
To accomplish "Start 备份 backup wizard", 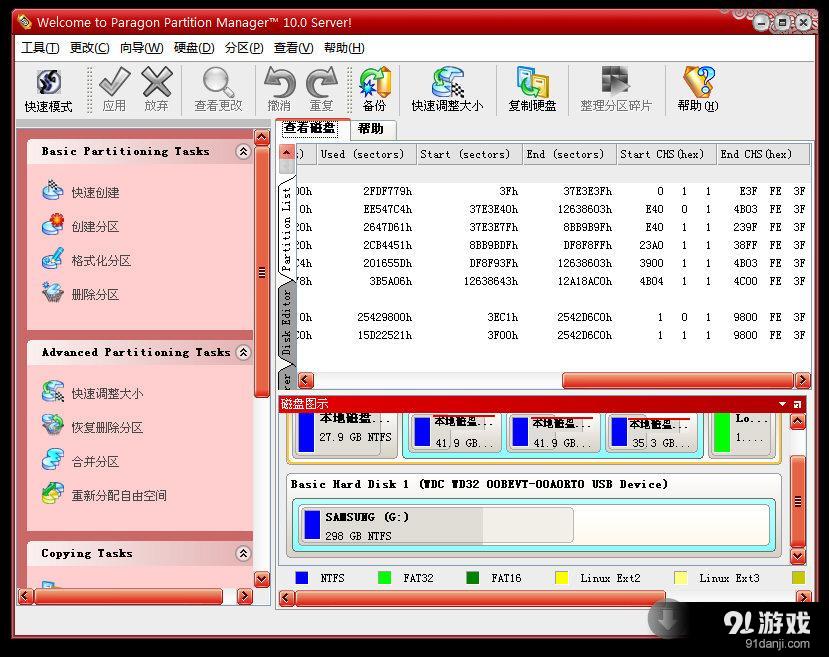I will pyautogui.click(x=374, y=89).
